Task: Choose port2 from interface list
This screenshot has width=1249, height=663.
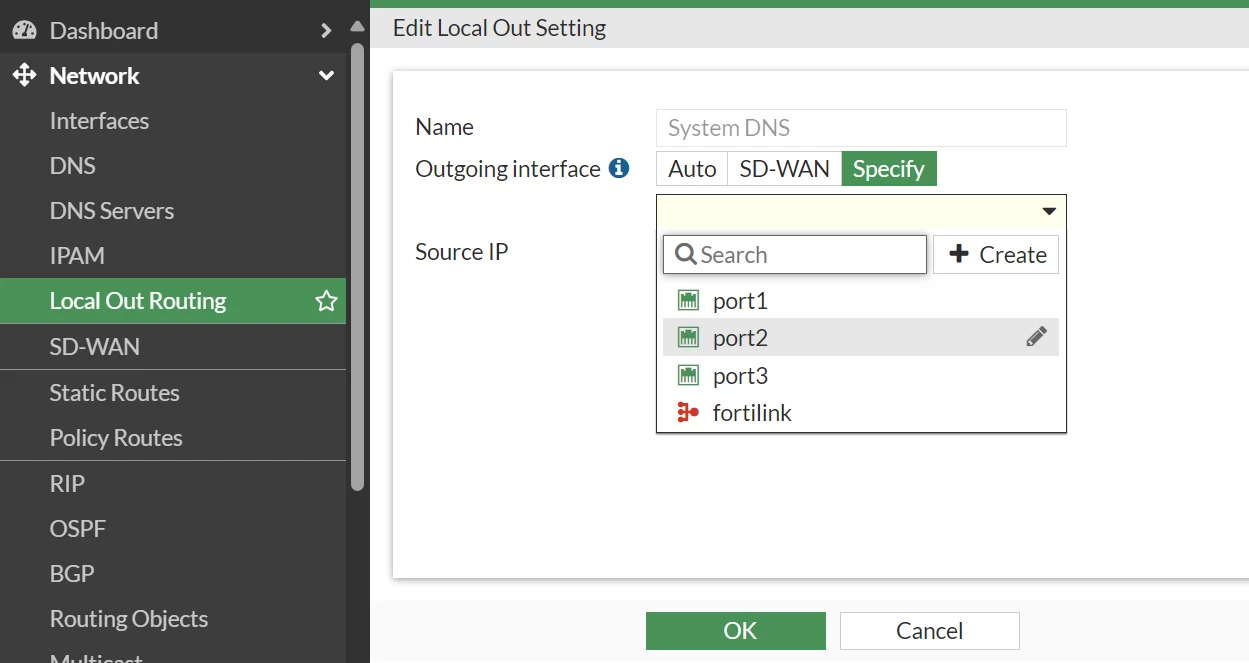Action: point(861,338)
